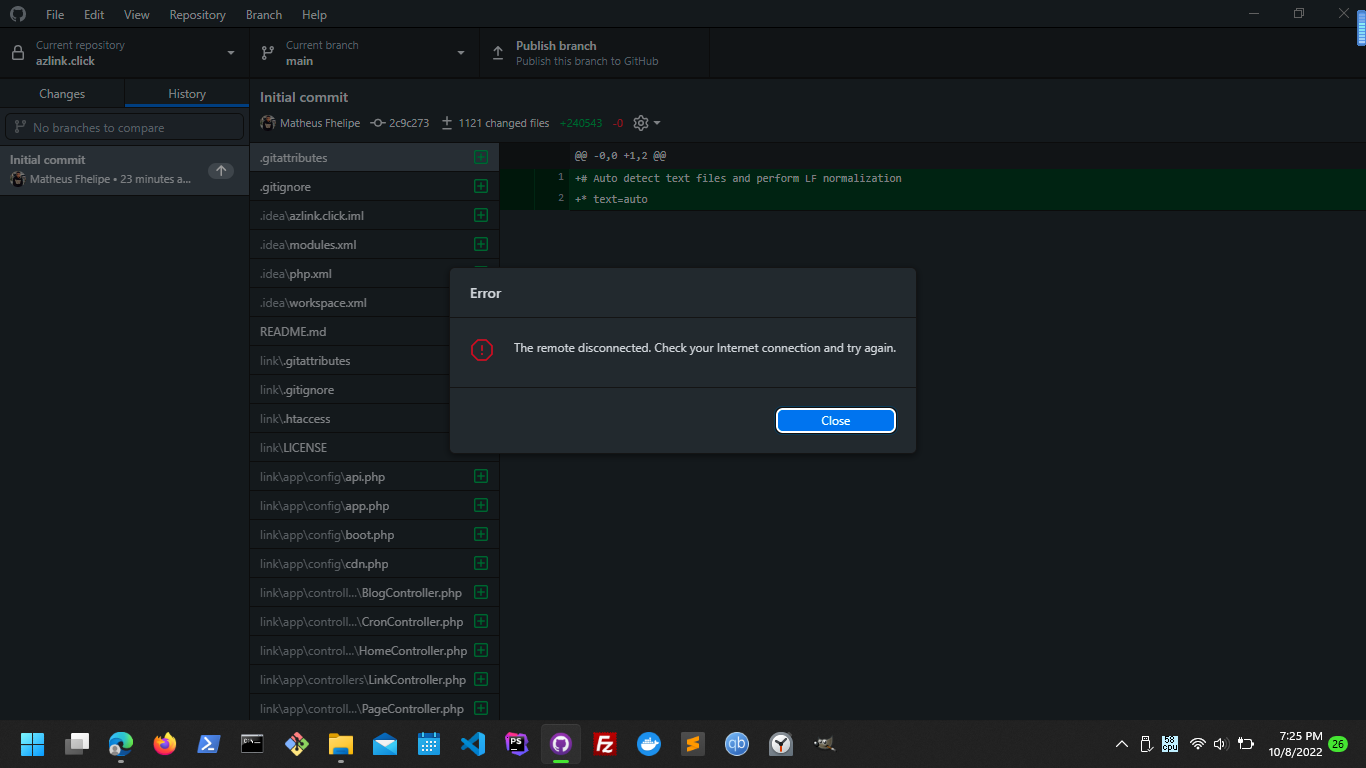Open the Branch menu

pos(263,14)
